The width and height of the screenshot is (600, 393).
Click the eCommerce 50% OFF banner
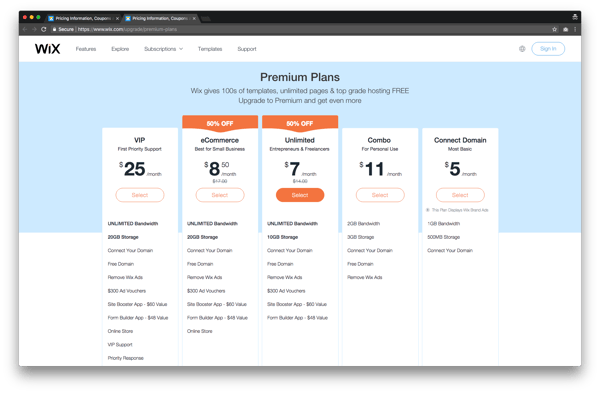tap(220, 123)
